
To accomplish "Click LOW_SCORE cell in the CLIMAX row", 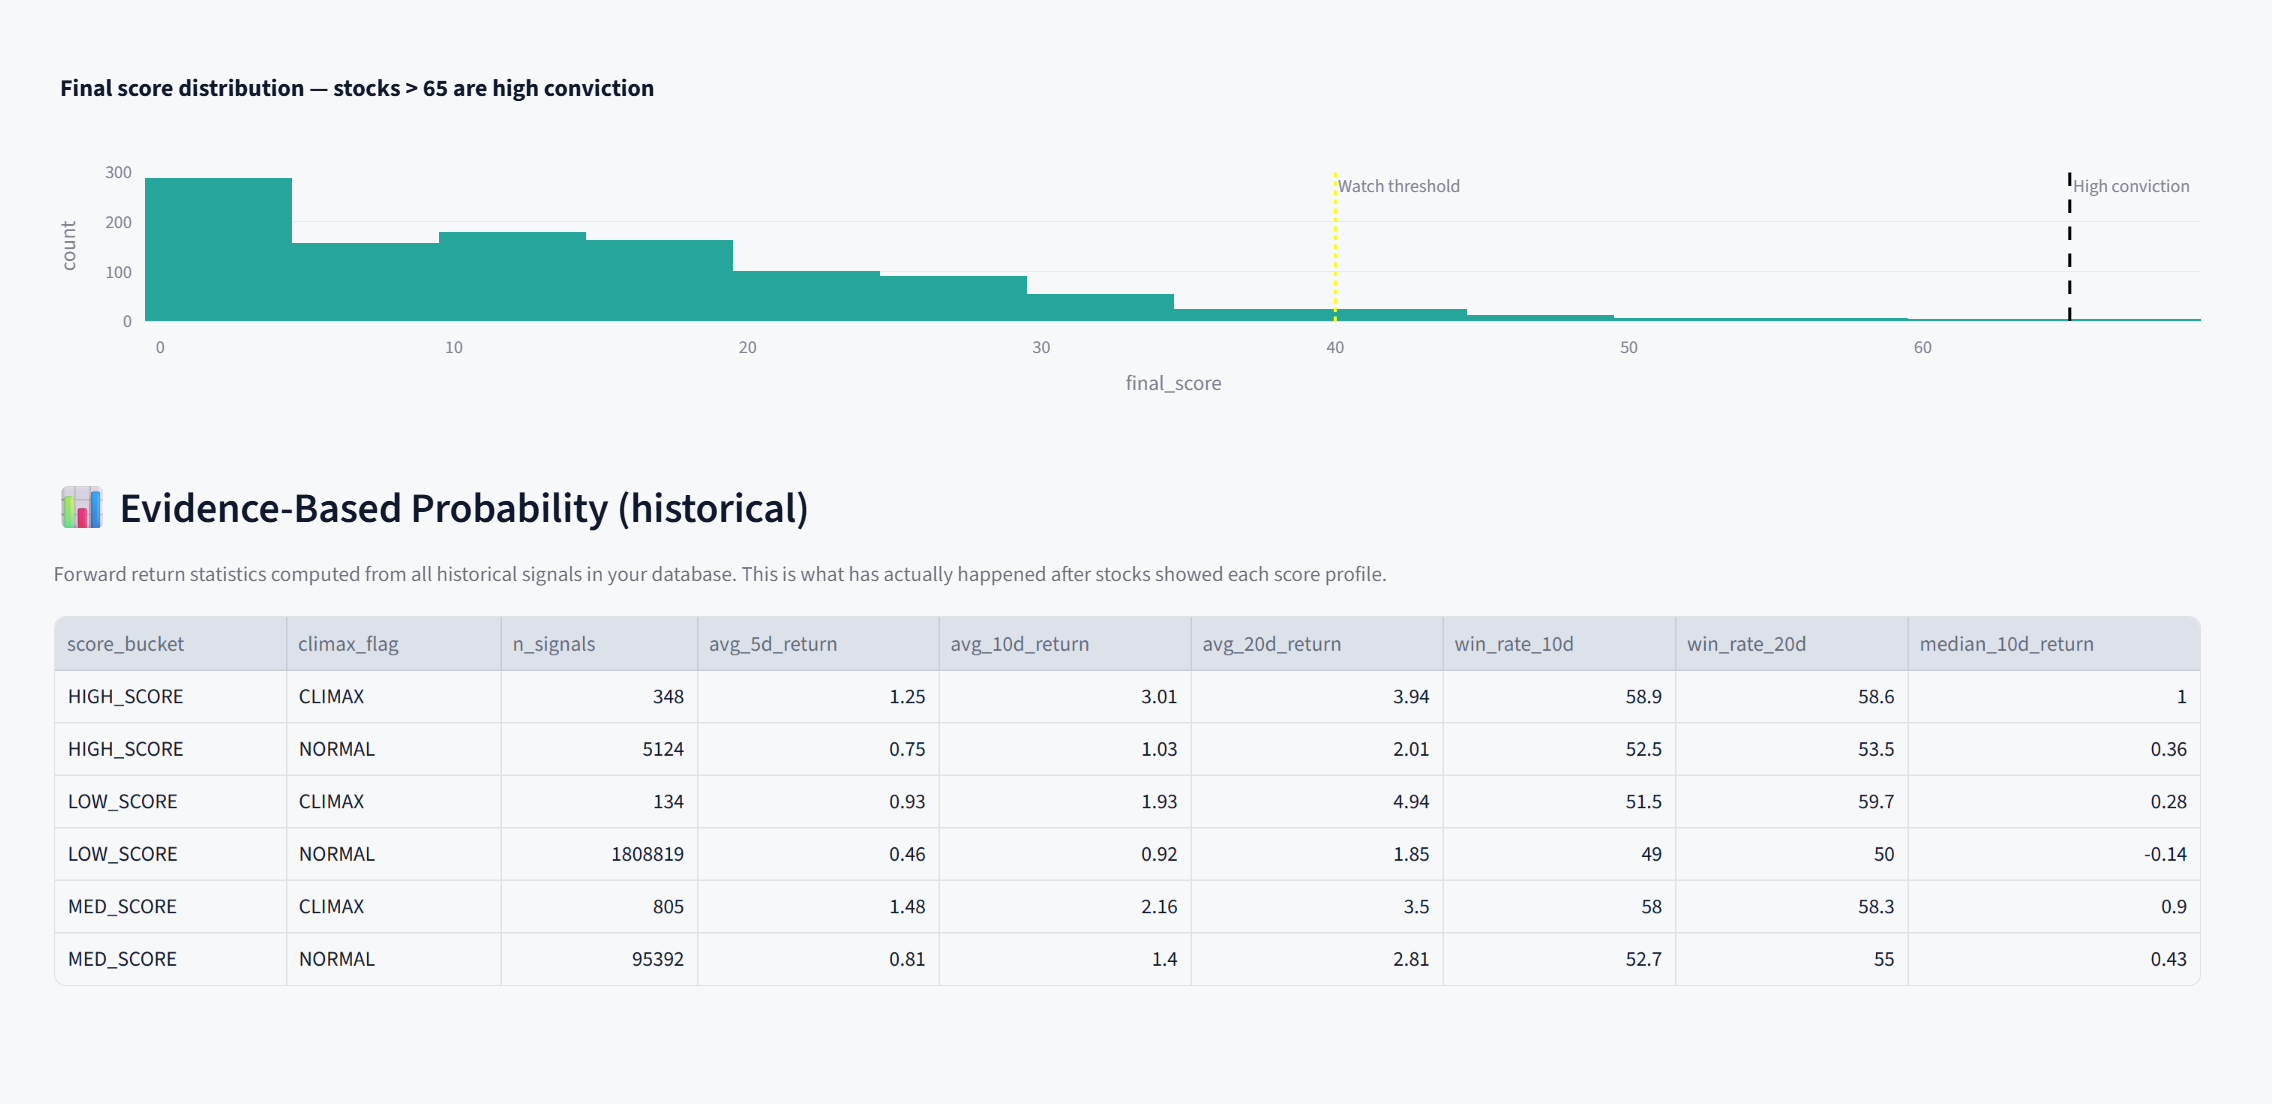I will coord(170,802).
